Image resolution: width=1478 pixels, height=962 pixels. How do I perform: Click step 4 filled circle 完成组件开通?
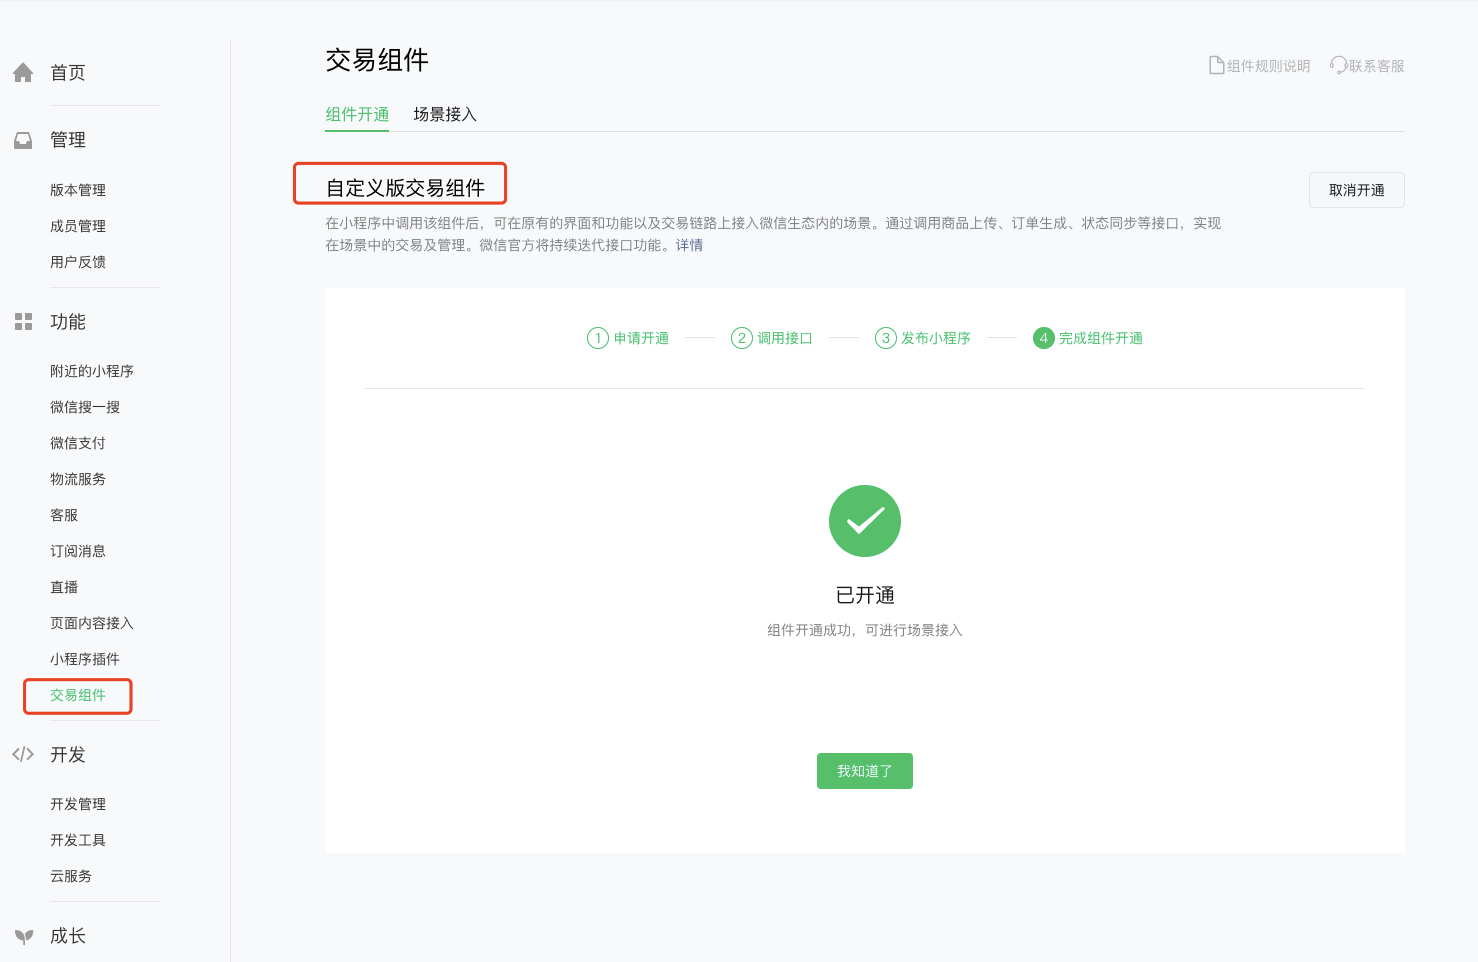pos(1044,338)
